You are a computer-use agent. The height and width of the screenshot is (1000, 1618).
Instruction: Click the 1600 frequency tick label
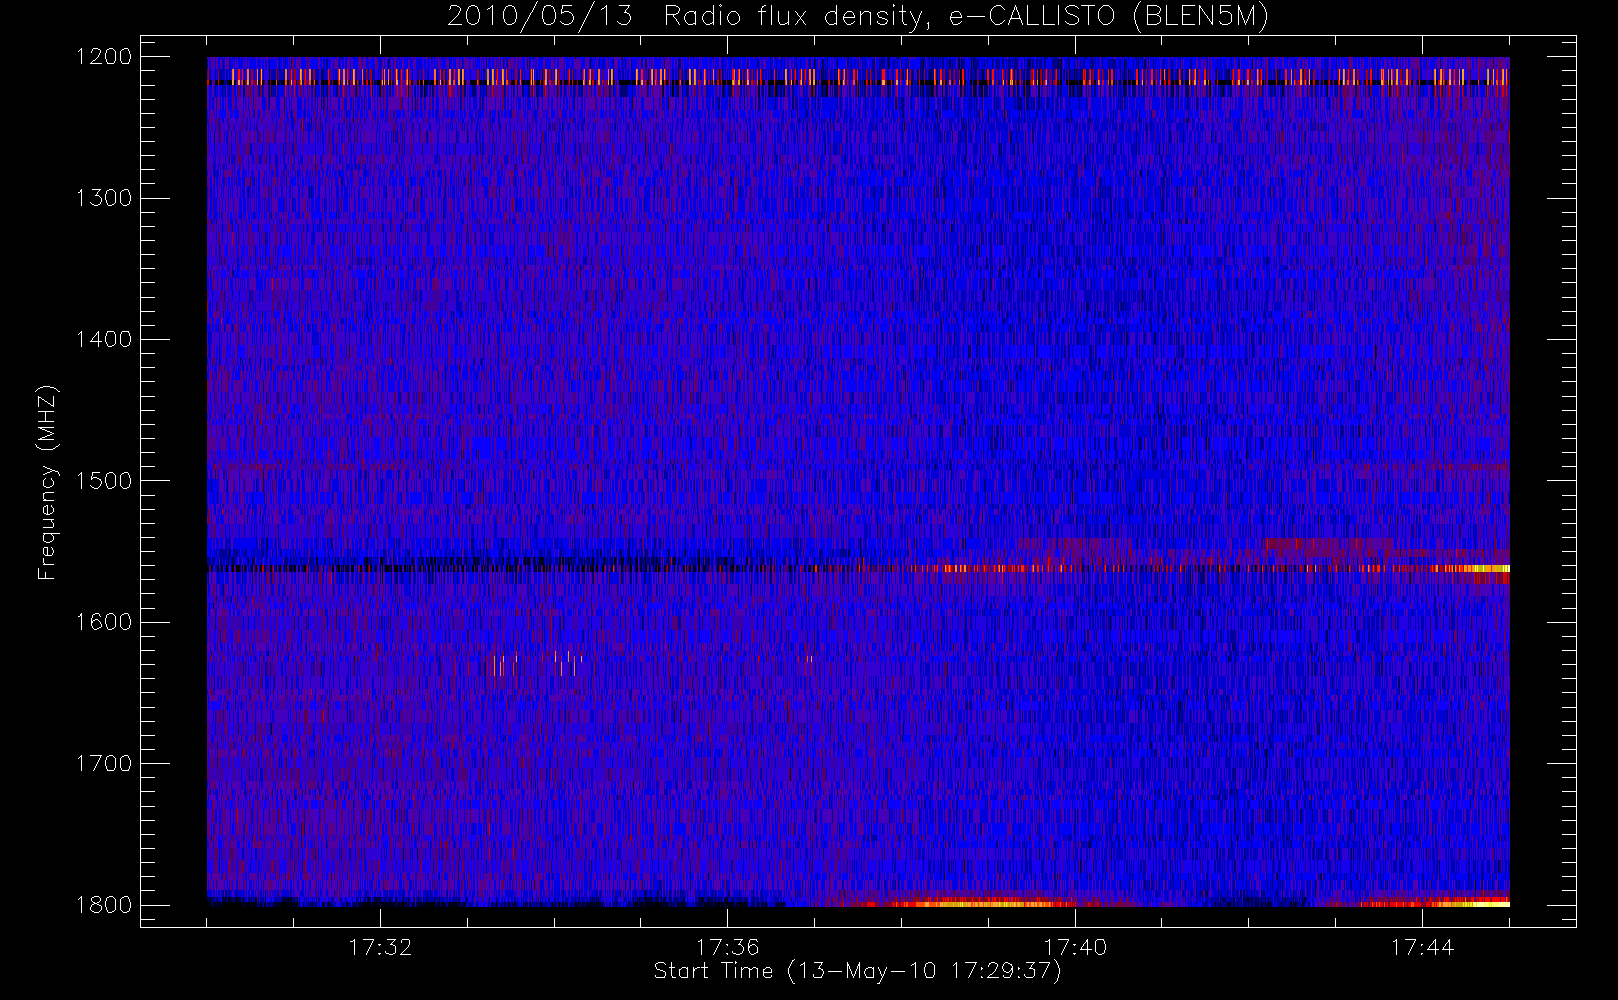click(x=104, y=622)
